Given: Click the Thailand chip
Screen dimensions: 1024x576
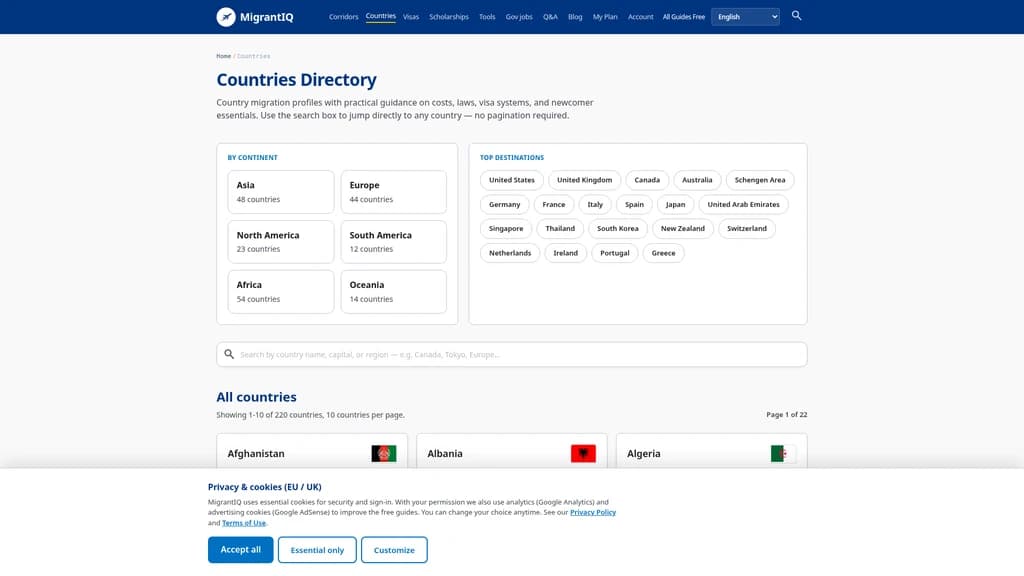Looking at the screenshot, I should point(560,229).
